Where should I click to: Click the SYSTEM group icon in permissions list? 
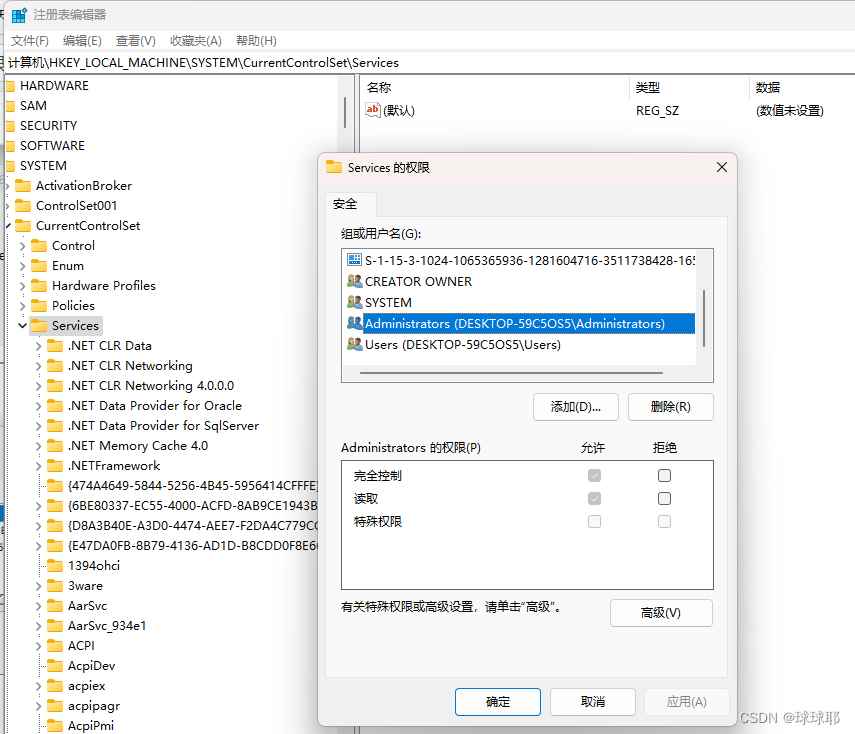tap(355, 301)
